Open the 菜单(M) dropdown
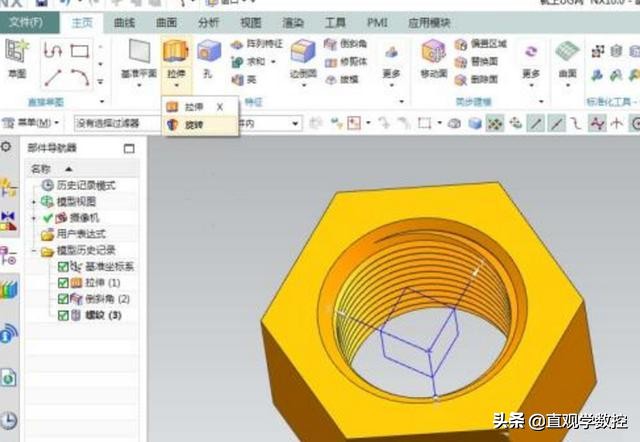This screenshot has height=442, width=640. [31, 122]
